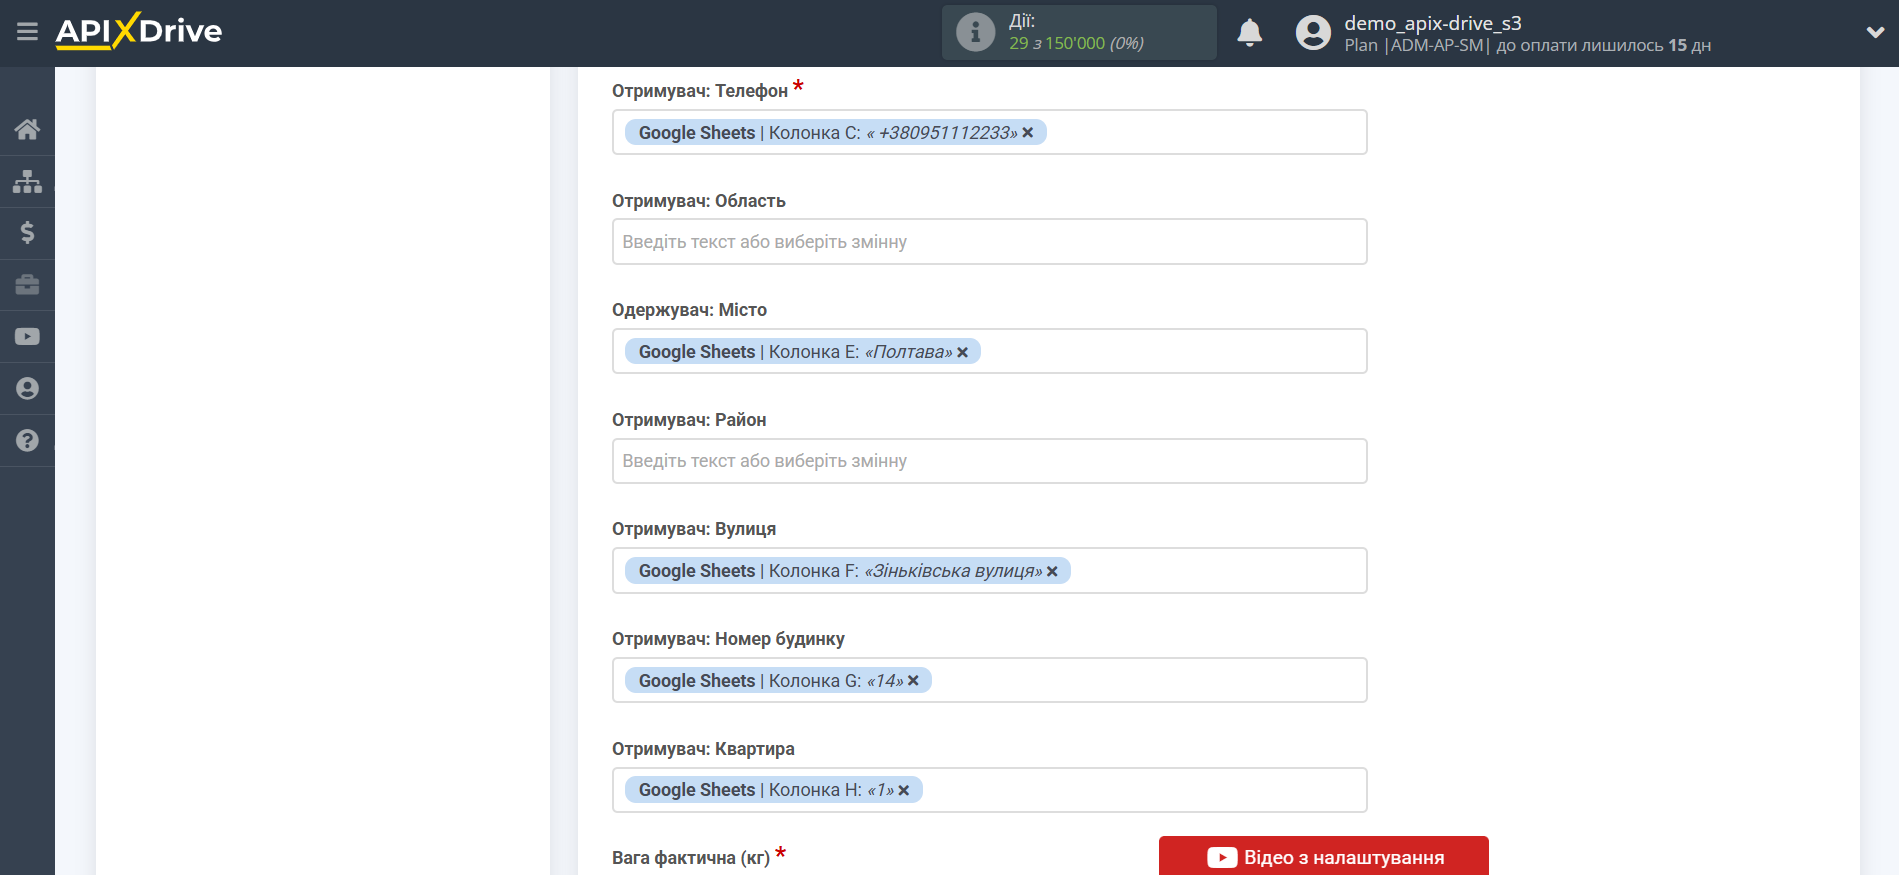The height and width of the screenshot is (875, 1899).
Task: Remove the Колонка G house number tag
Action: coord(913,681)
